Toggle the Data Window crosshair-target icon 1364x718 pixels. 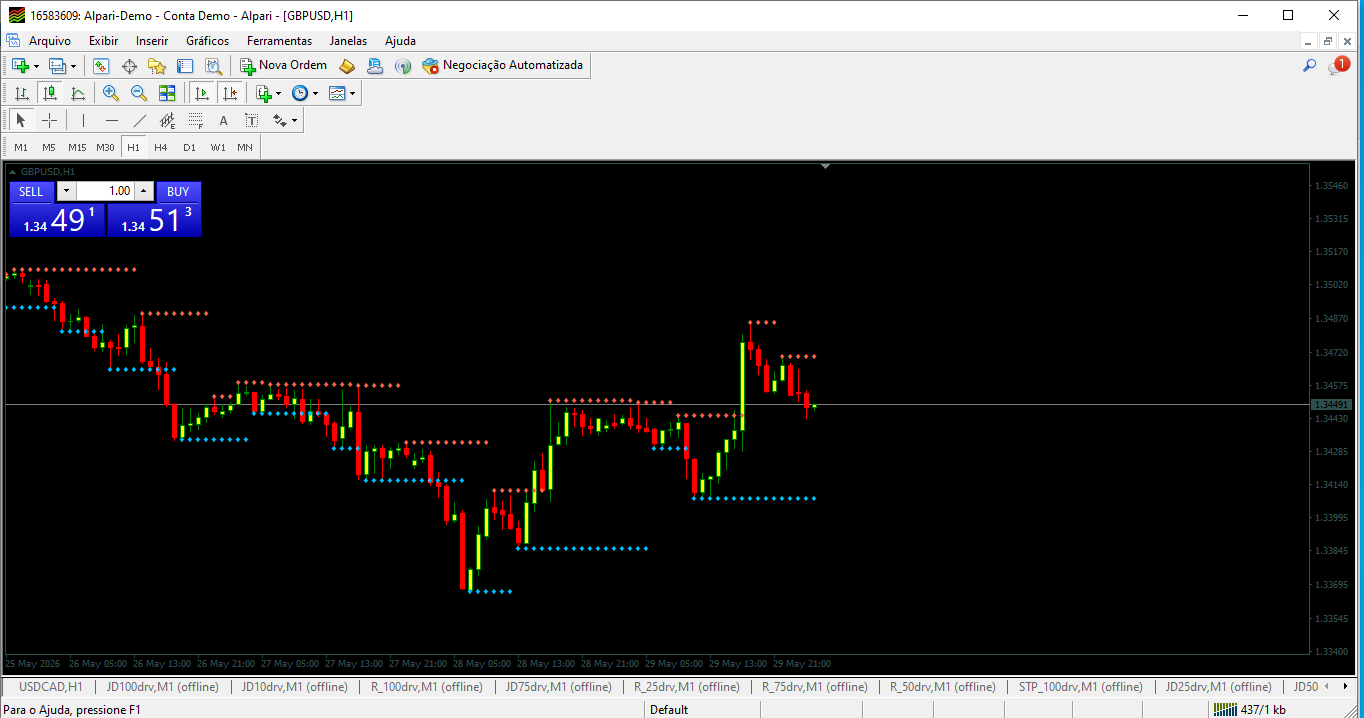tap(129, 66)
